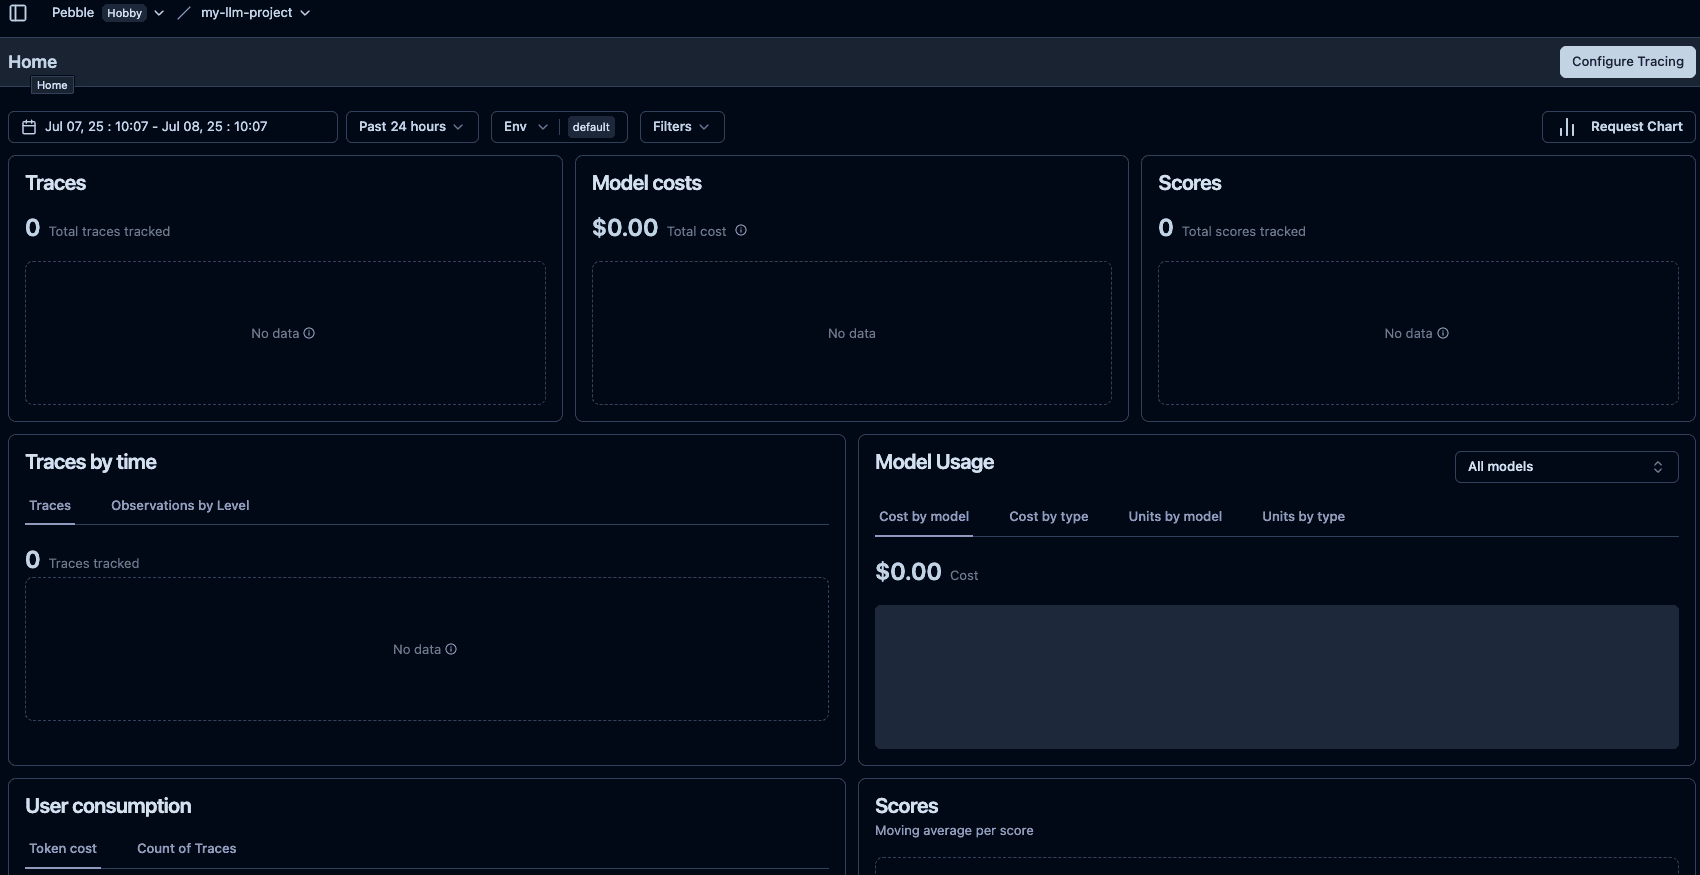Select the Token cost tab

[63, 849]
